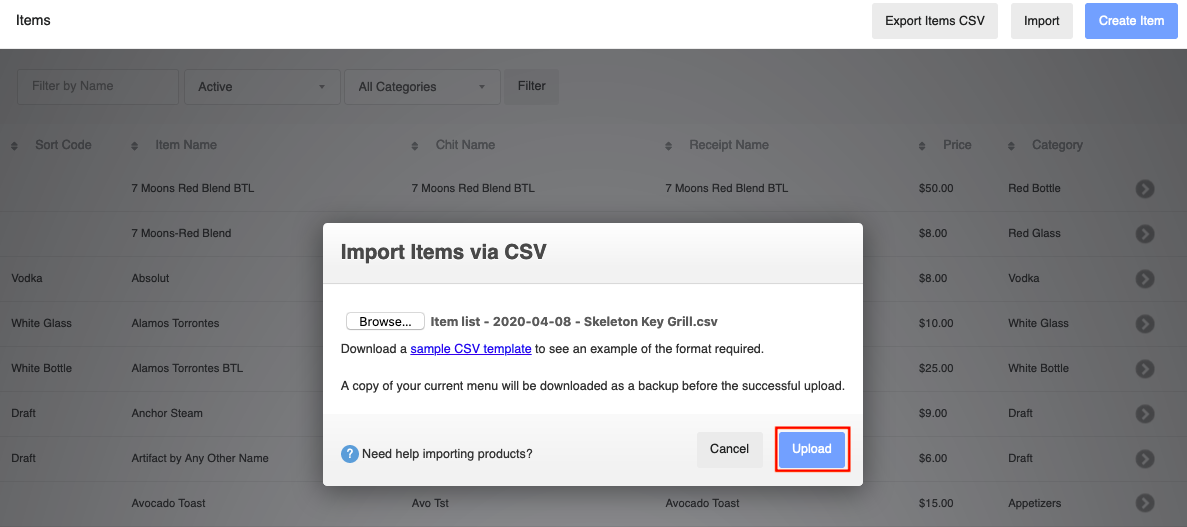Click sort arrows beside Price header
Viewport: 1187px width, 527px height.
pos(922,145)
